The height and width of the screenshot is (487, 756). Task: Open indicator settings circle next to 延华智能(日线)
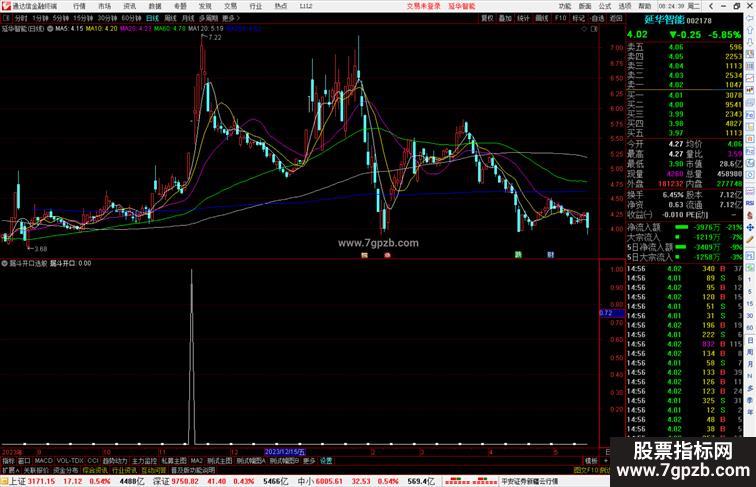[50, 29]
